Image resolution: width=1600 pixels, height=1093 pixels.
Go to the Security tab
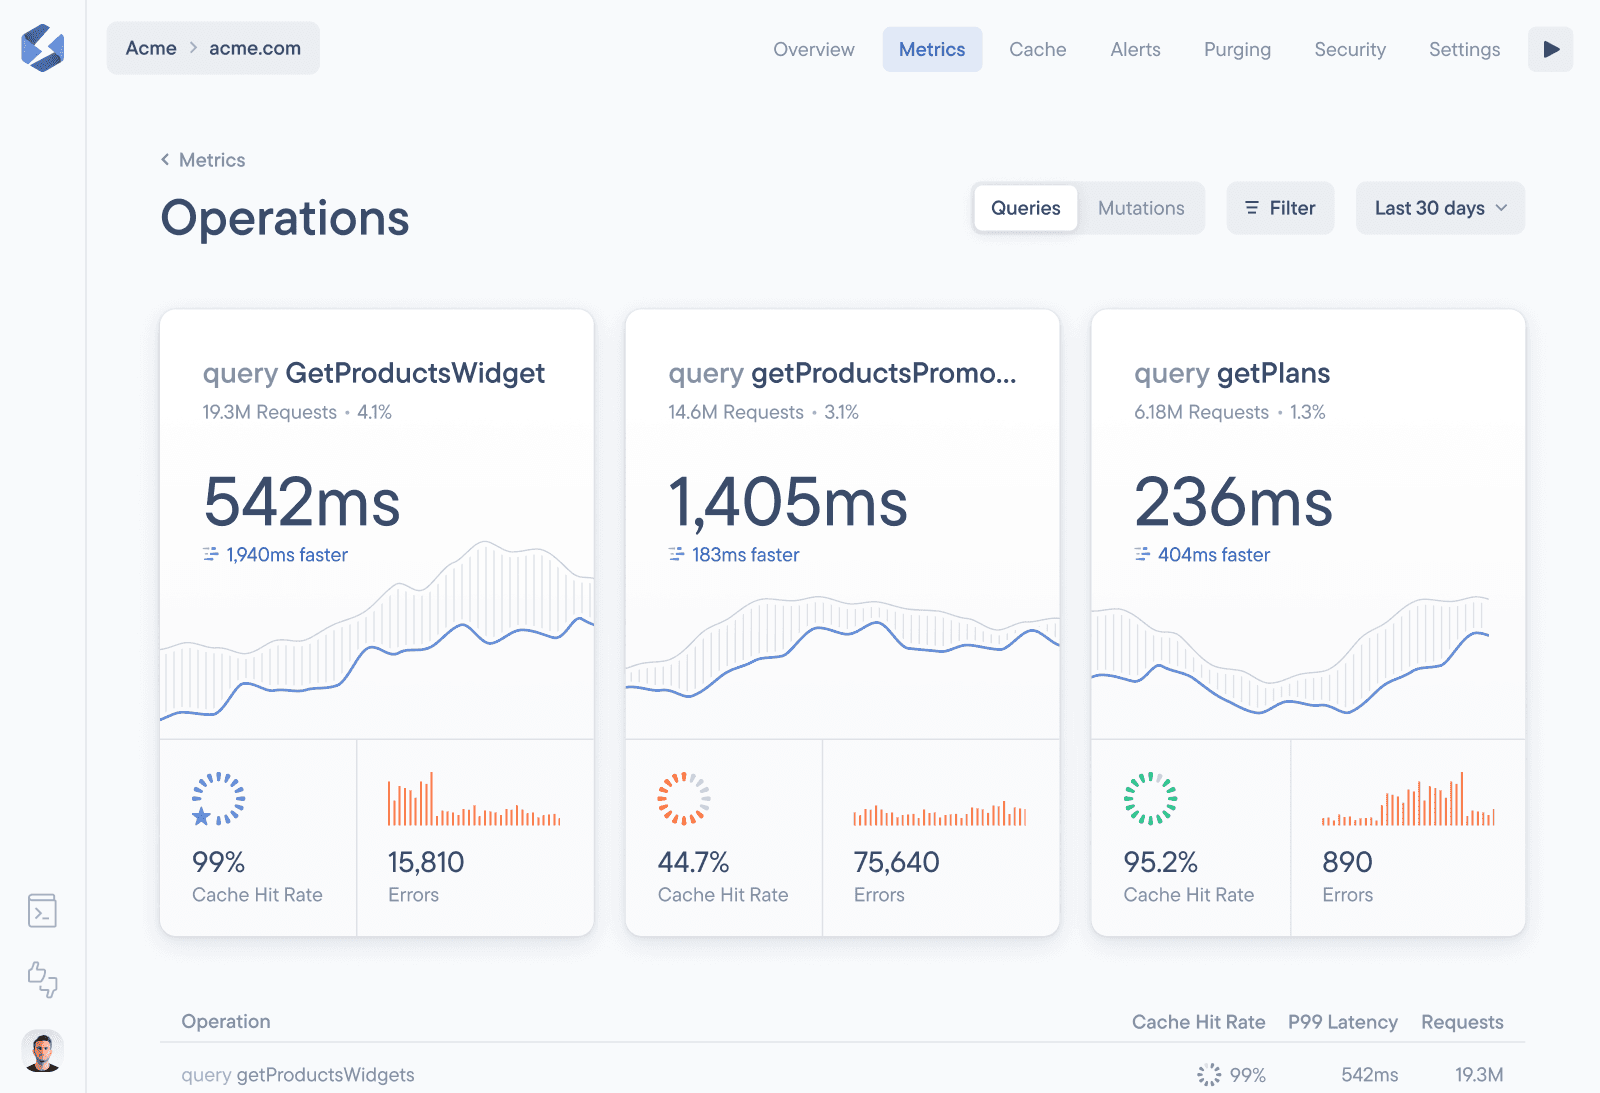(1349, 49)
